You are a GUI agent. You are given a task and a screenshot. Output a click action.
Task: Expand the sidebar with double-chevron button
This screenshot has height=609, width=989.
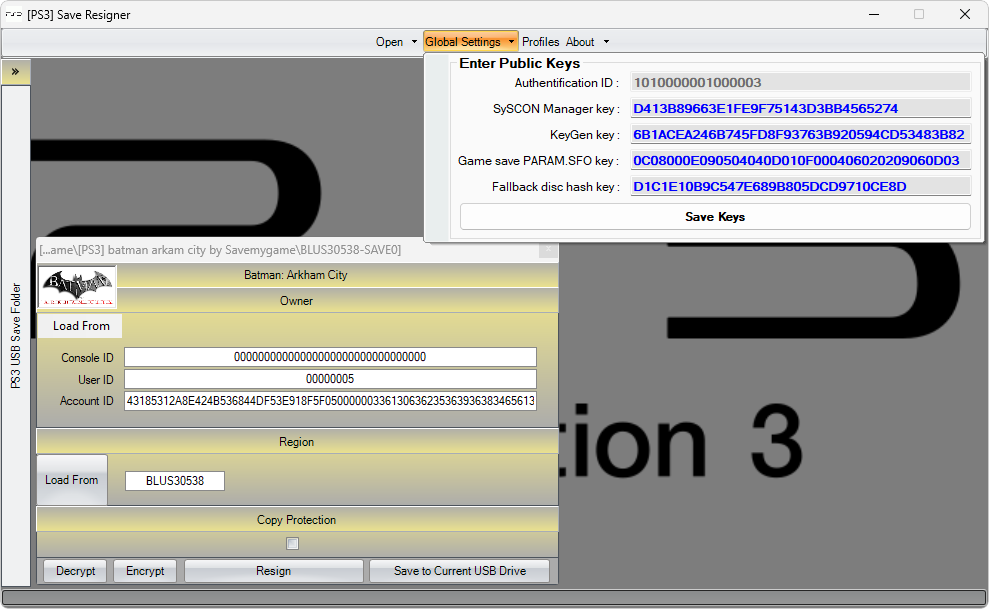coord(15,72)
